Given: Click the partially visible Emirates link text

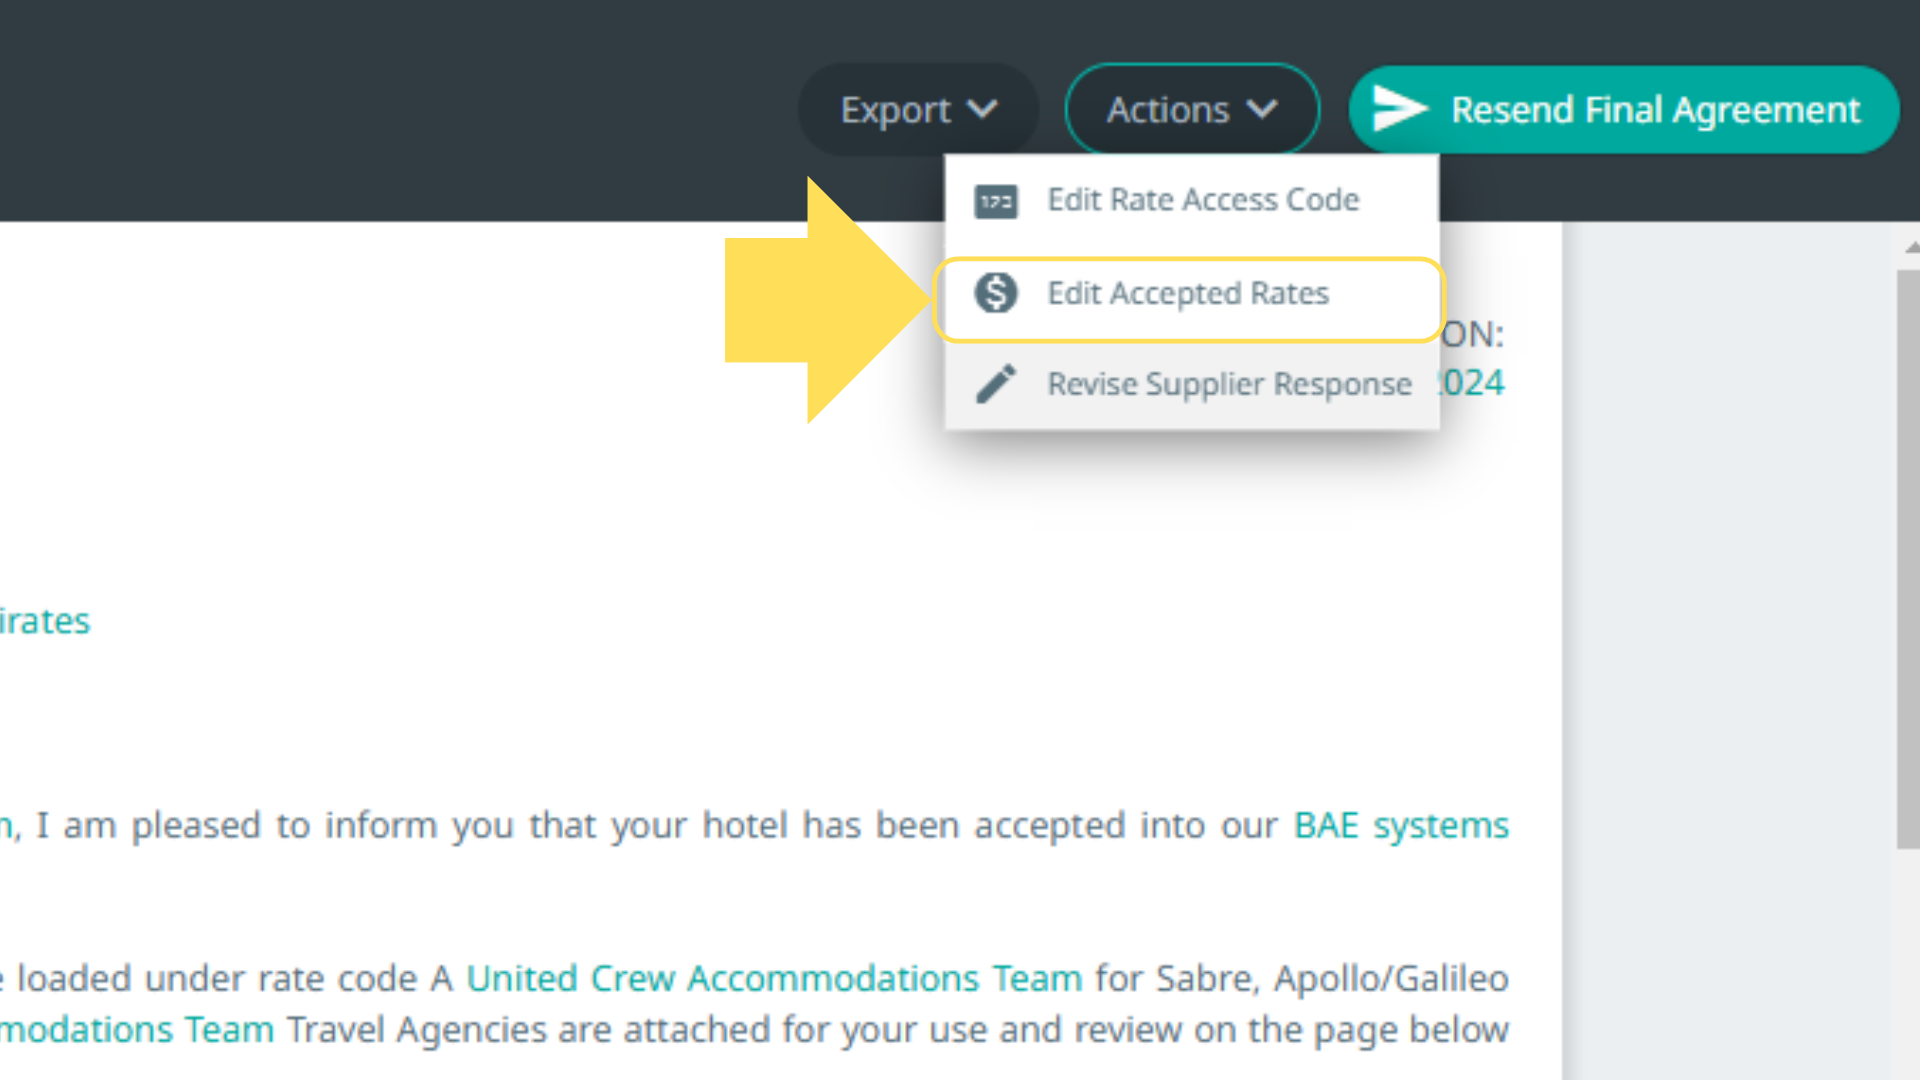Looking at the screenshot, I should point(45,621).
